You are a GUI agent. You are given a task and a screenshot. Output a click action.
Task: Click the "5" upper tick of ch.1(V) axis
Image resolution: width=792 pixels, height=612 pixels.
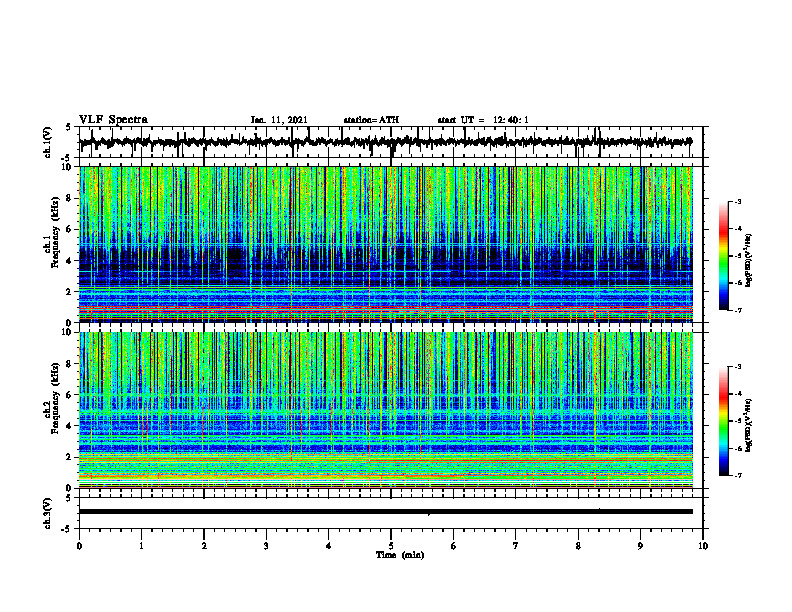pos(70,128)
